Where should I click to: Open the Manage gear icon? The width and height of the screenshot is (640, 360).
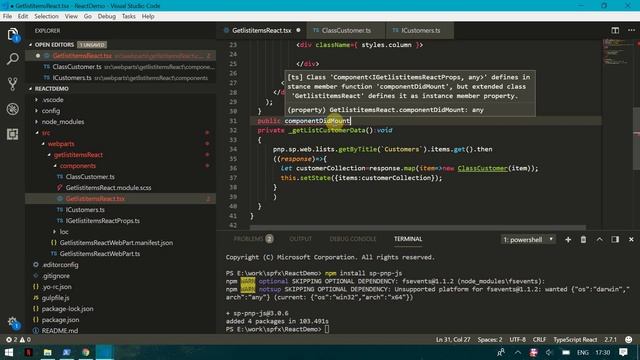click(x=13, y=322)
